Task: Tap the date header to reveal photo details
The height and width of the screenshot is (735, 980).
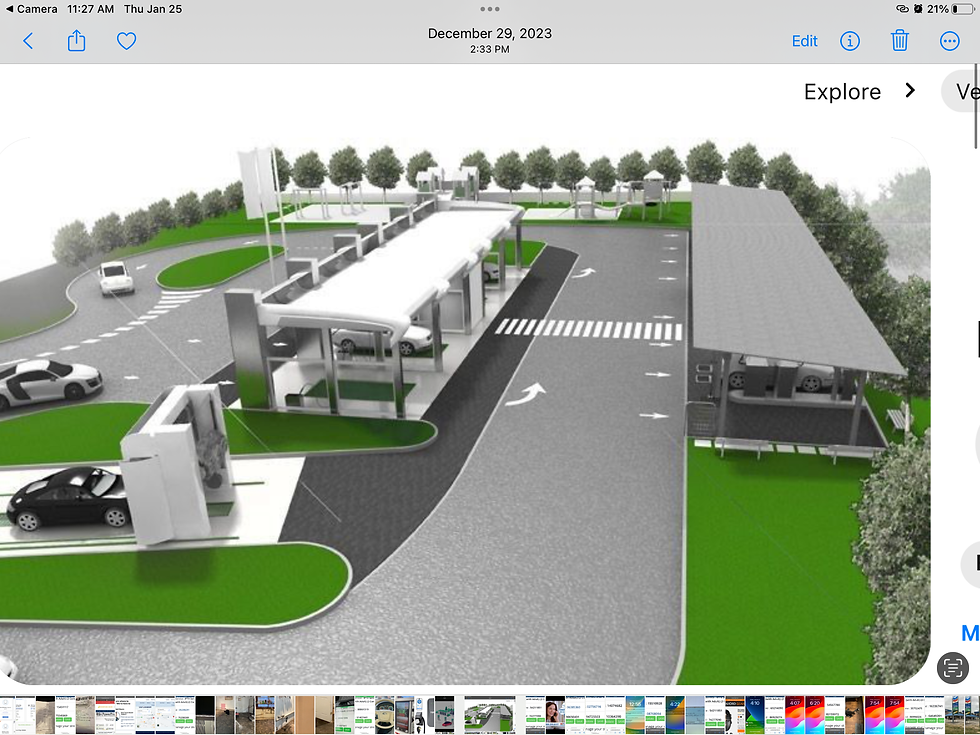Action: click(489, 33)
